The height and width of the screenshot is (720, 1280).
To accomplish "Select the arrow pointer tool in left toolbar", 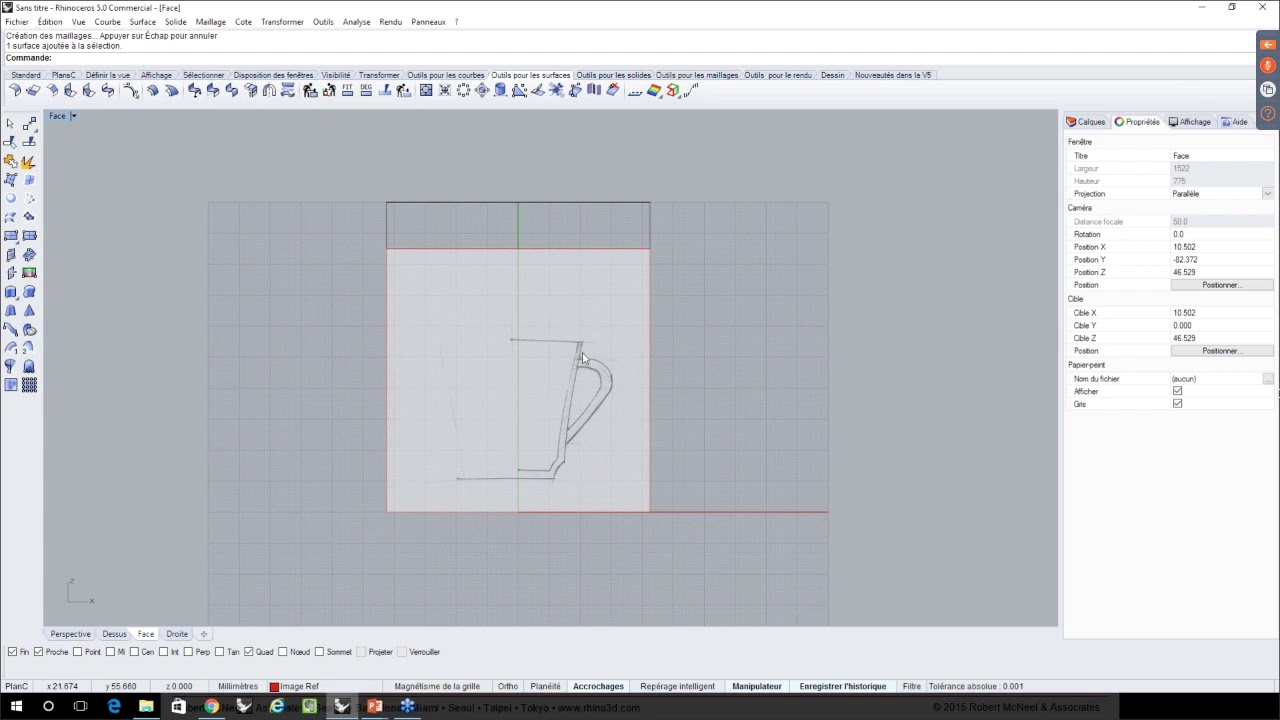I will (x=10, y=124).
